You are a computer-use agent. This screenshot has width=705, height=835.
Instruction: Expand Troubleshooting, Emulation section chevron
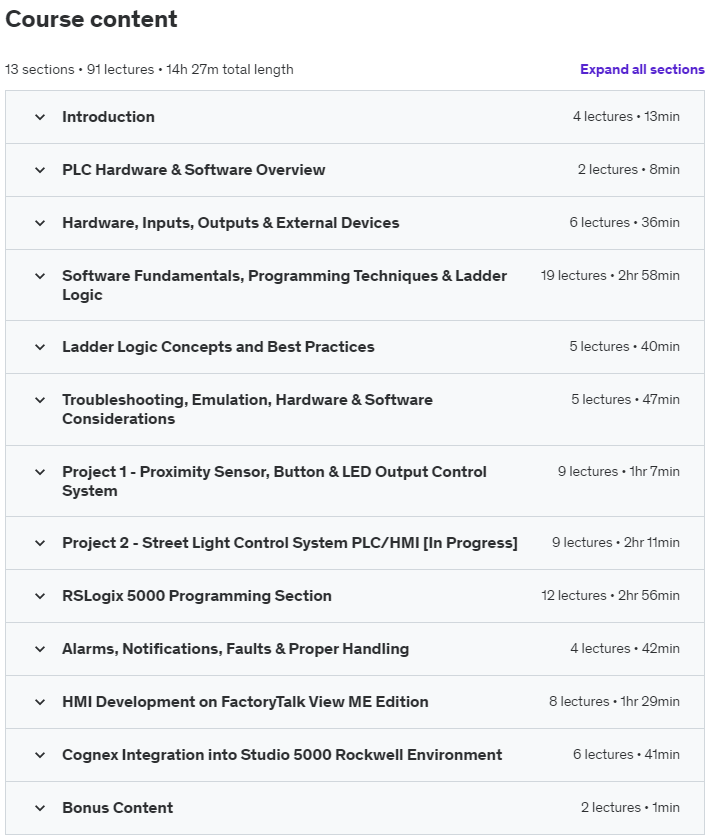pos(40,400)
